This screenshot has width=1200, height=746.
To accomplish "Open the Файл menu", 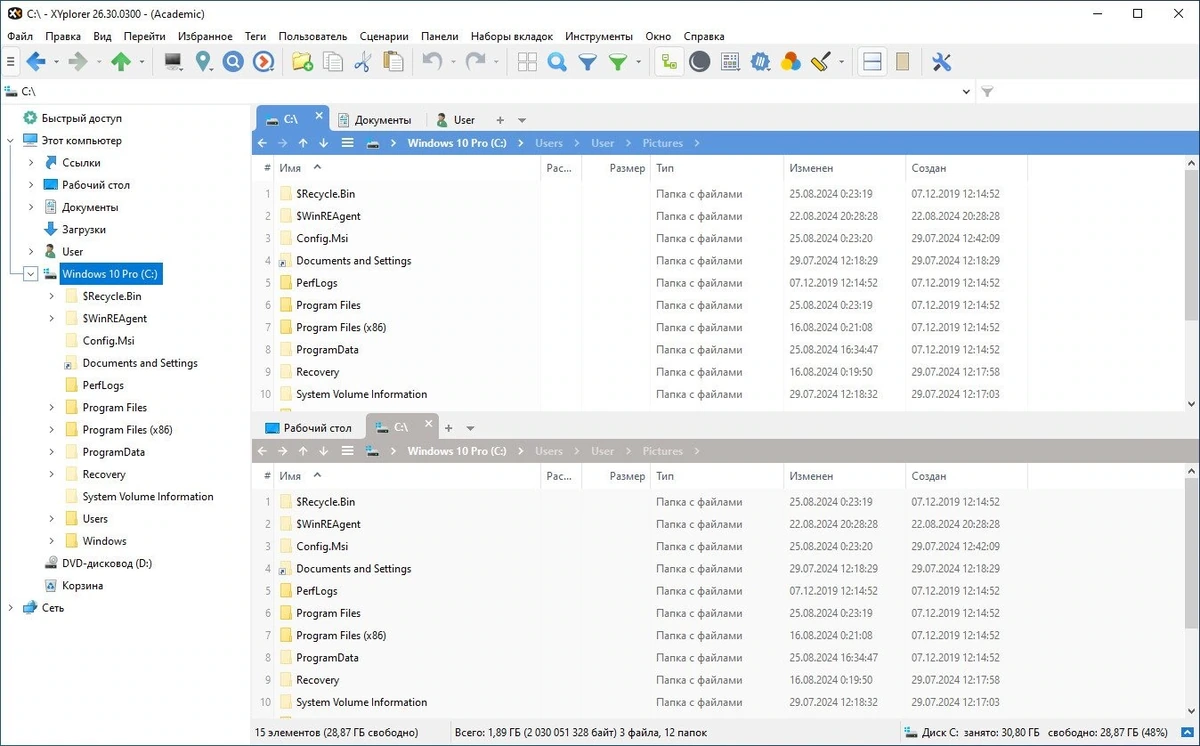I will pos(20,36).
